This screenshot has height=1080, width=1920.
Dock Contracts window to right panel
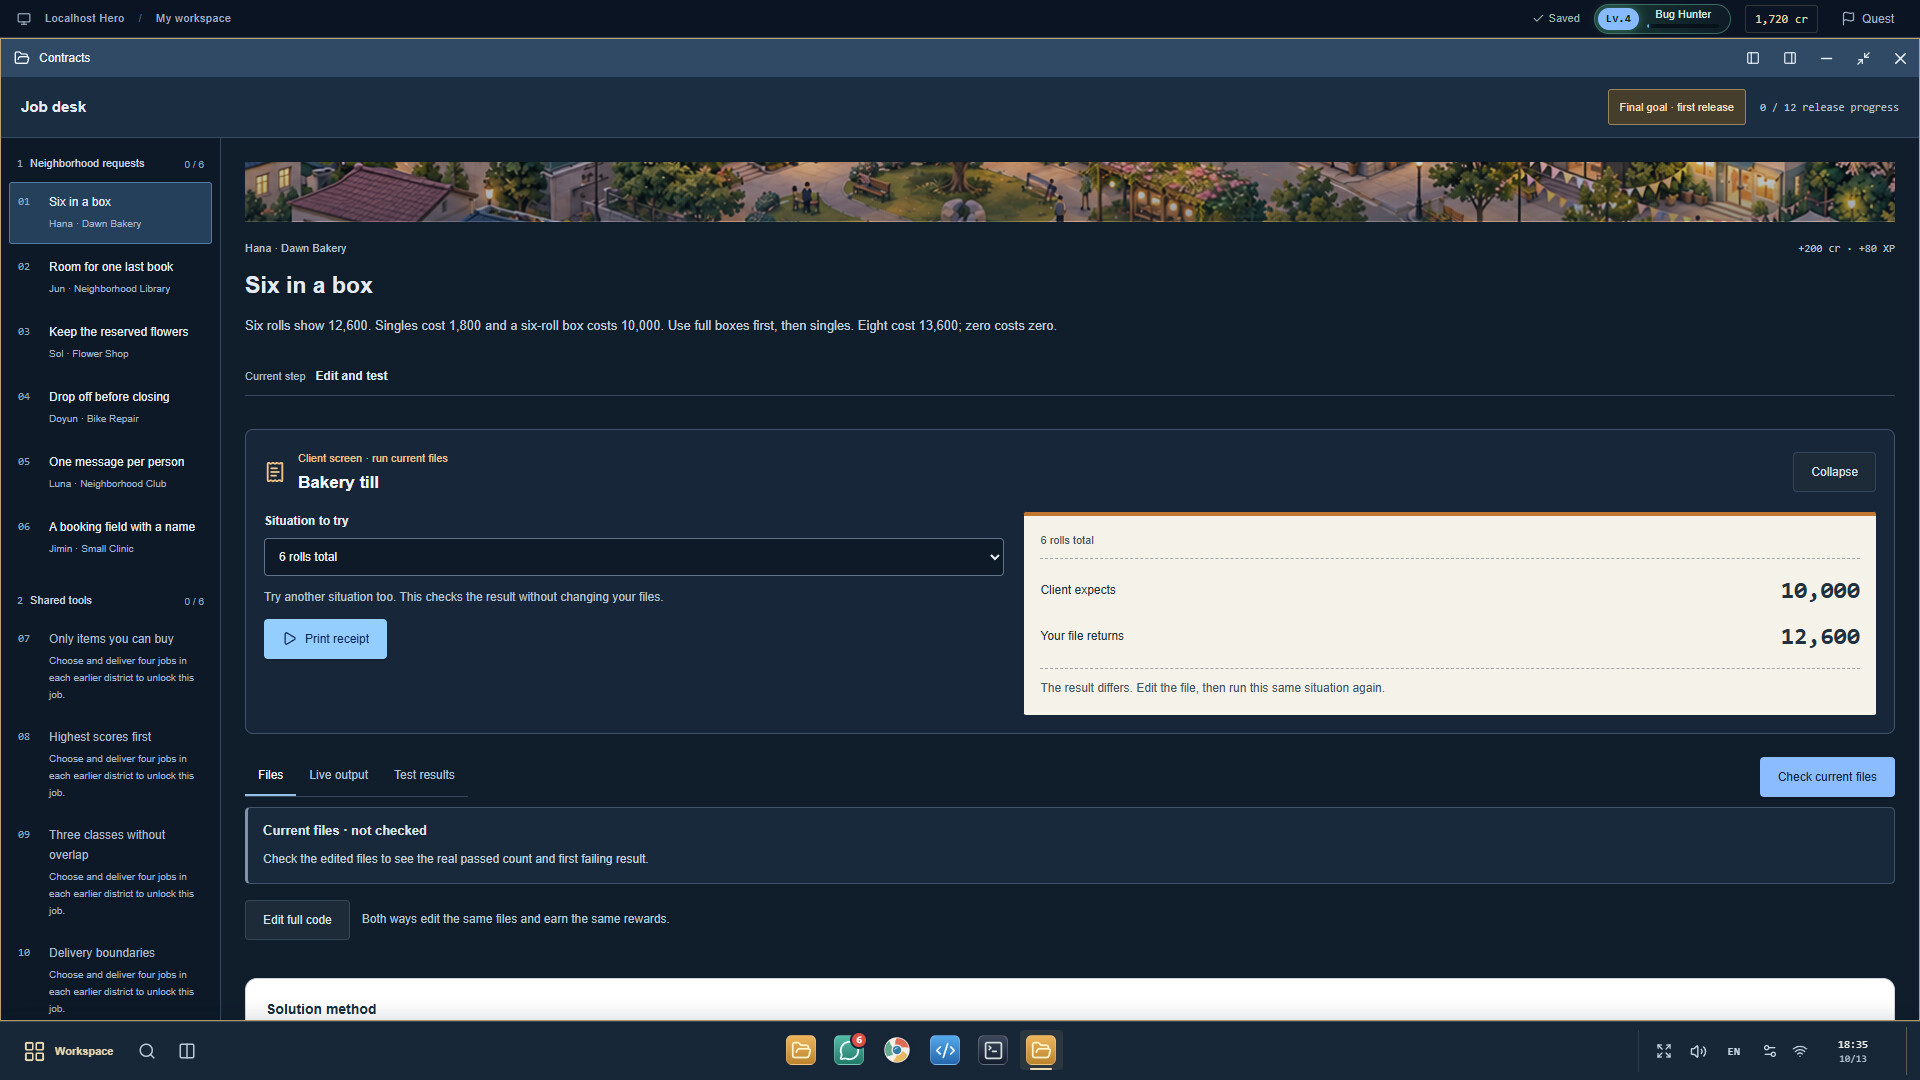coord(1790,58)
